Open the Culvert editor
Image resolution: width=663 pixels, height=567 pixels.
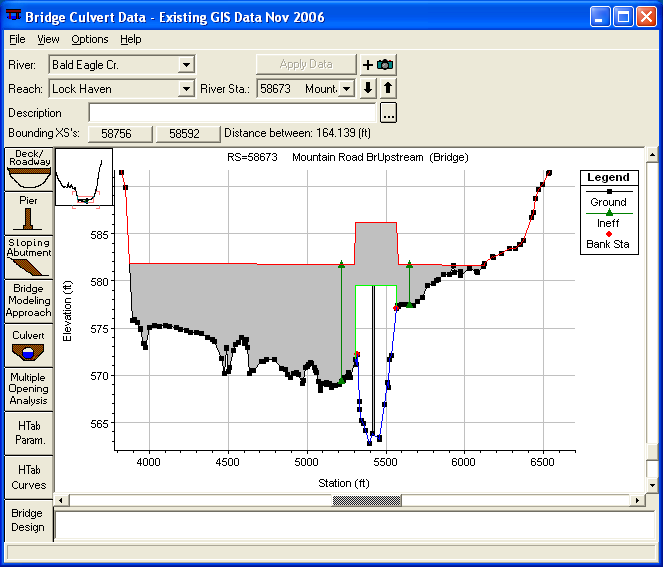(28, 344)
